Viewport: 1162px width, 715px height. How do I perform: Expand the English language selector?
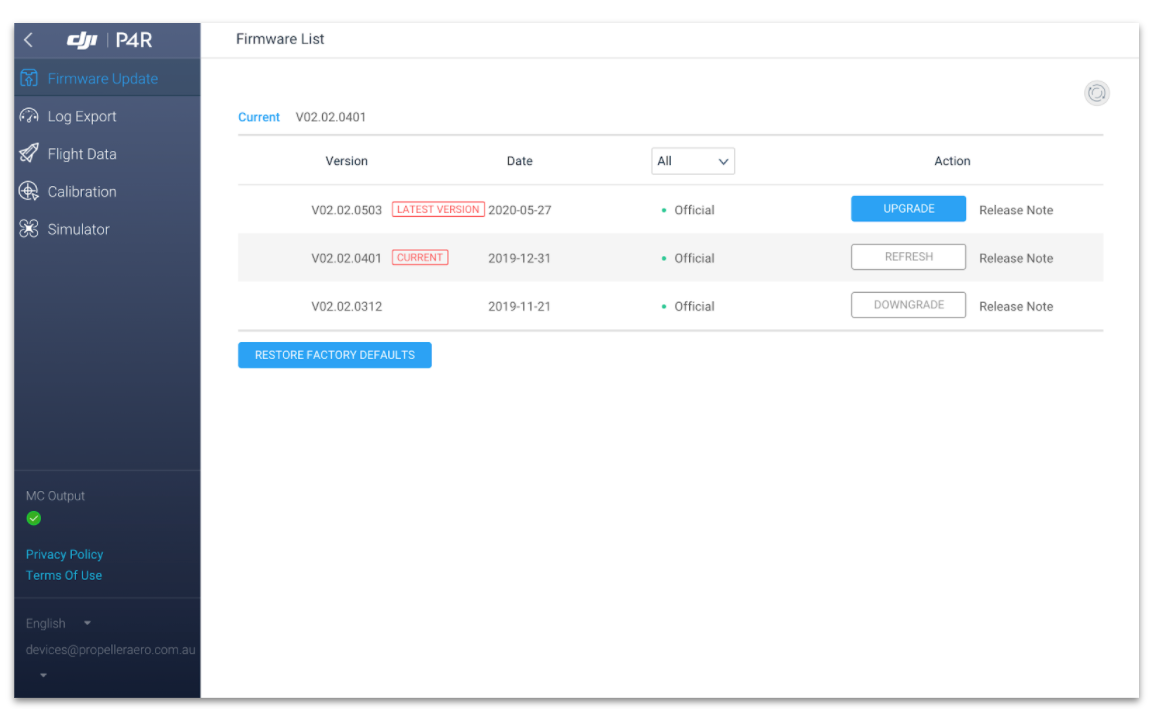click(59, 623)
